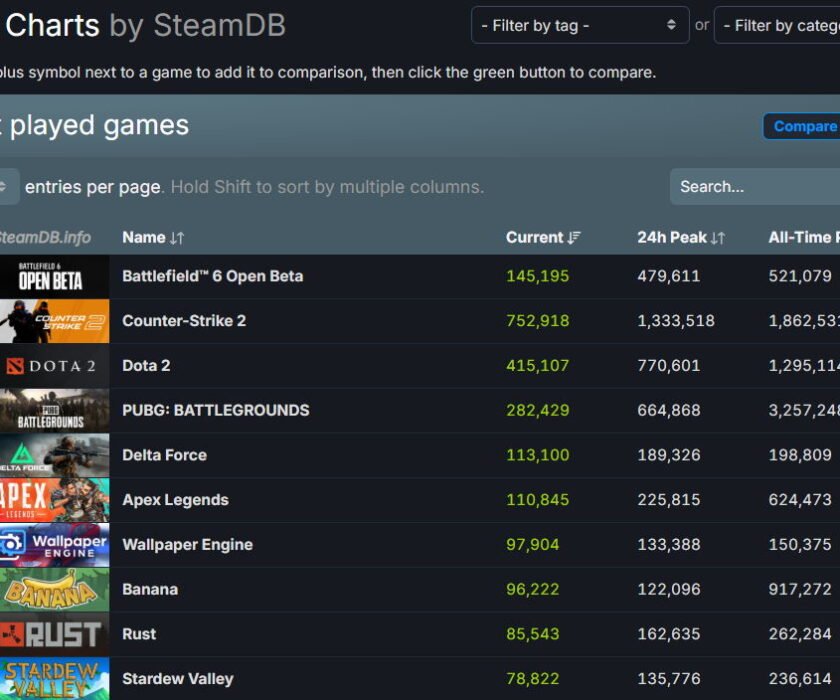This screenshot has width=840, height=700.
Task: Open Battlefield 6 Open Beta name link
Action: coord(213,276)
